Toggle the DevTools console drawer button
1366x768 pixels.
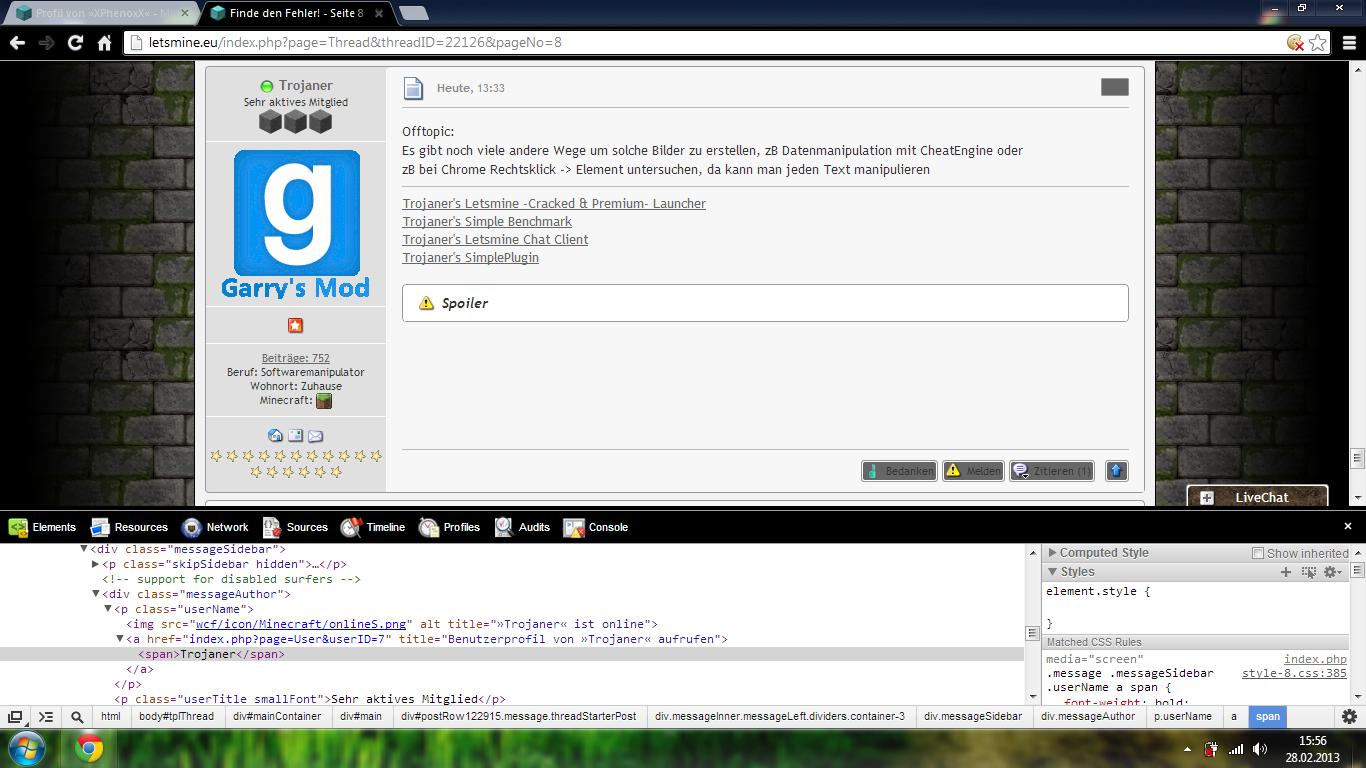point(46,717)
